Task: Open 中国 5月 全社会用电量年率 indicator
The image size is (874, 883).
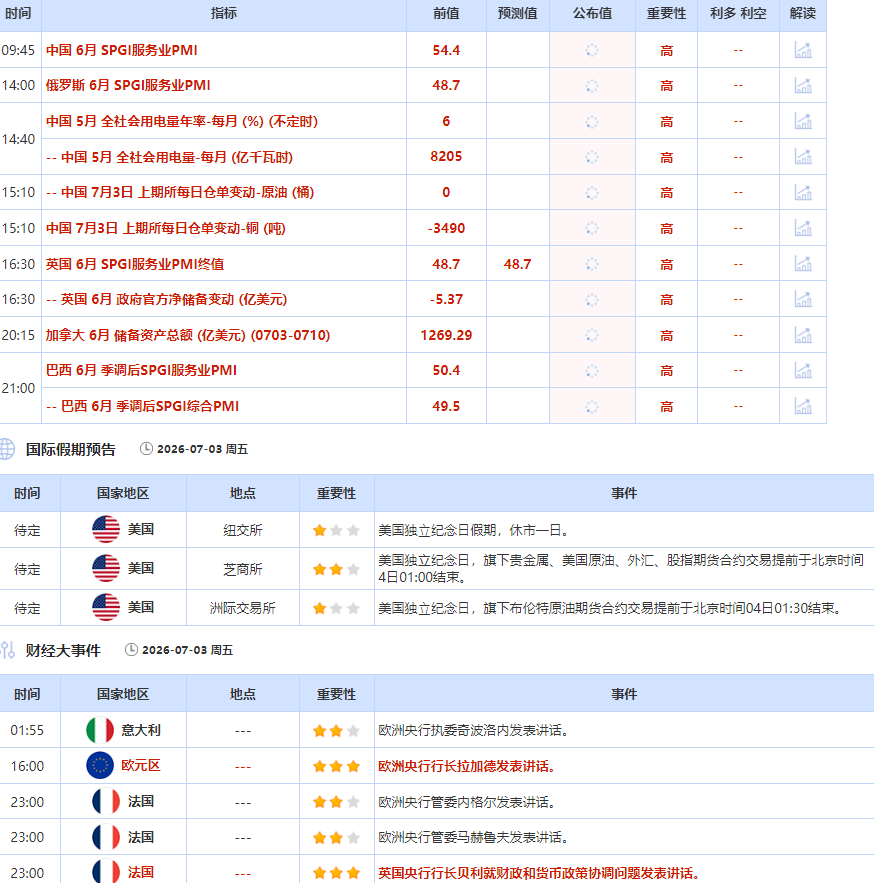Action: pyautogui.click(x=182, y=121)
